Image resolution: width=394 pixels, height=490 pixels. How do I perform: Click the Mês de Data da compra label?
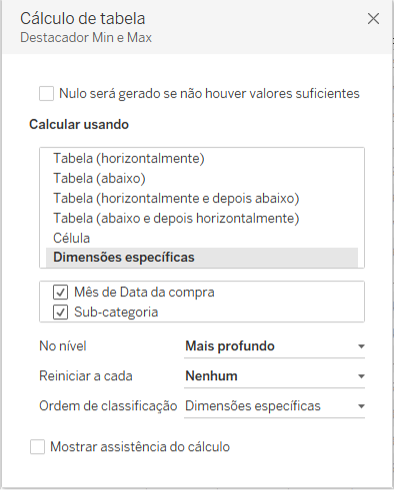coord(144,292)
